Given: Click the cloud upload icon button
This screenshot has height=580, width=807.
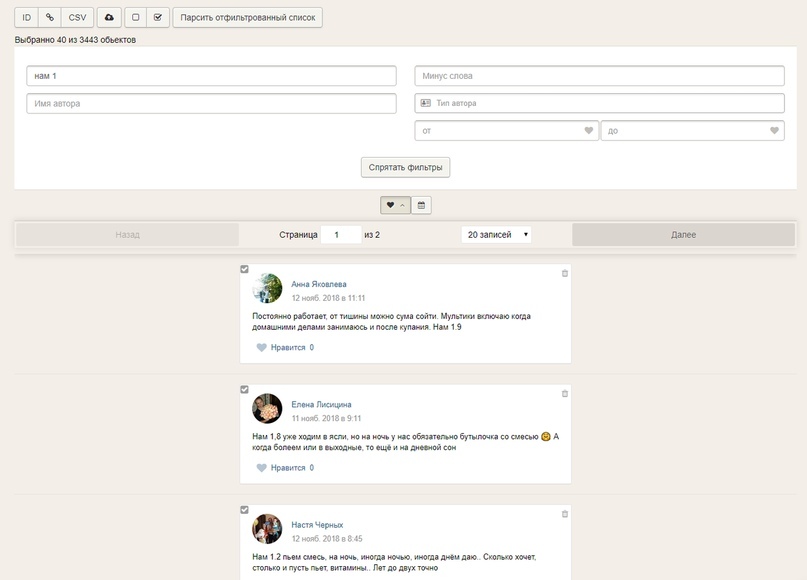Looking at the screenshot, I should pos(109,17).
